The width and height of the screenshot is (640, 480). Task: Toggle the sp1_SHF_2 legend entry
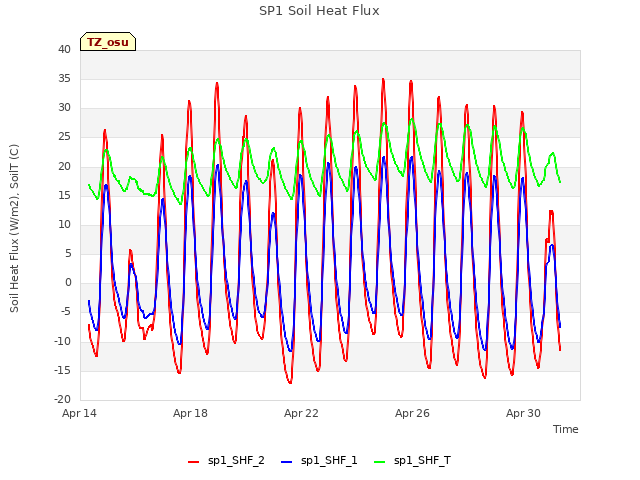click(x=226, y=461)
